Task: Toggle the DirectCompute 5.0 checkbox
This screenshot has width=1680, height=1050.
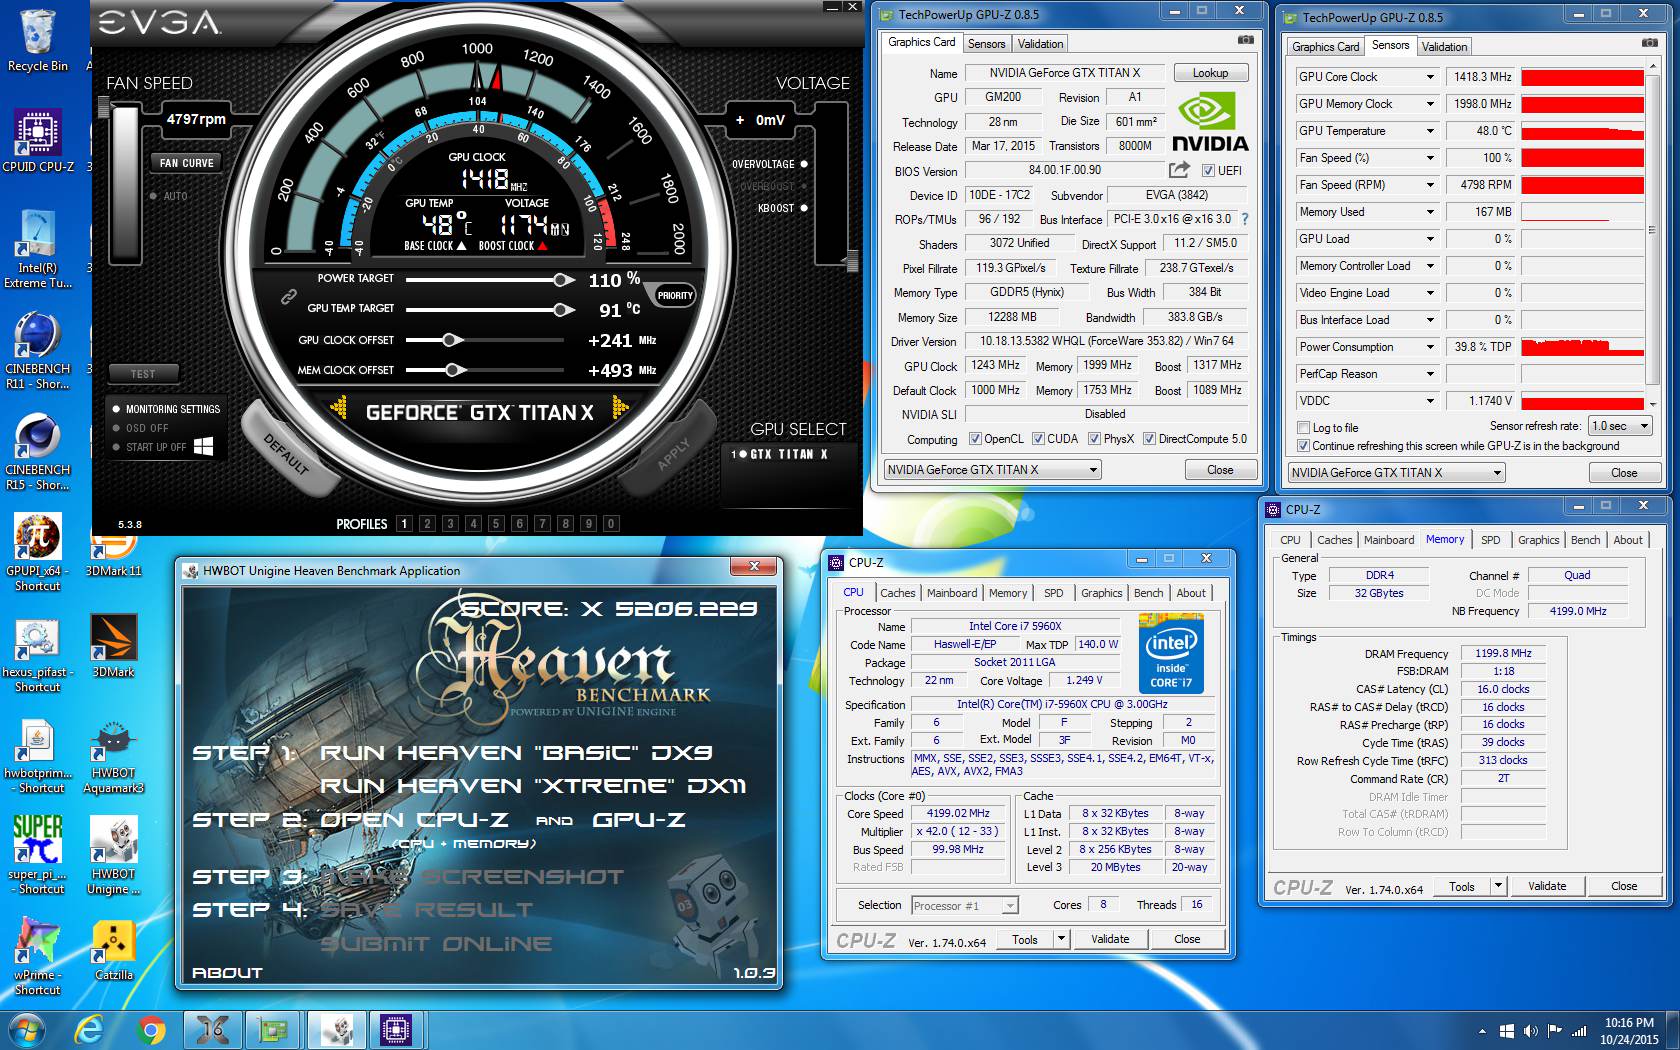Action: coord(1149,439)
